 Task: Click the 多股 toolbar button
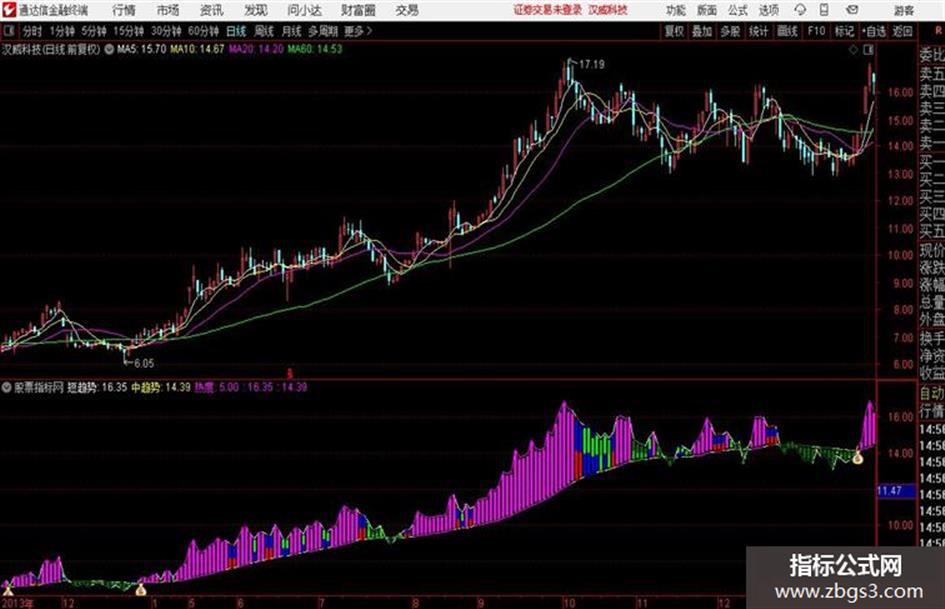coord(730,31)
